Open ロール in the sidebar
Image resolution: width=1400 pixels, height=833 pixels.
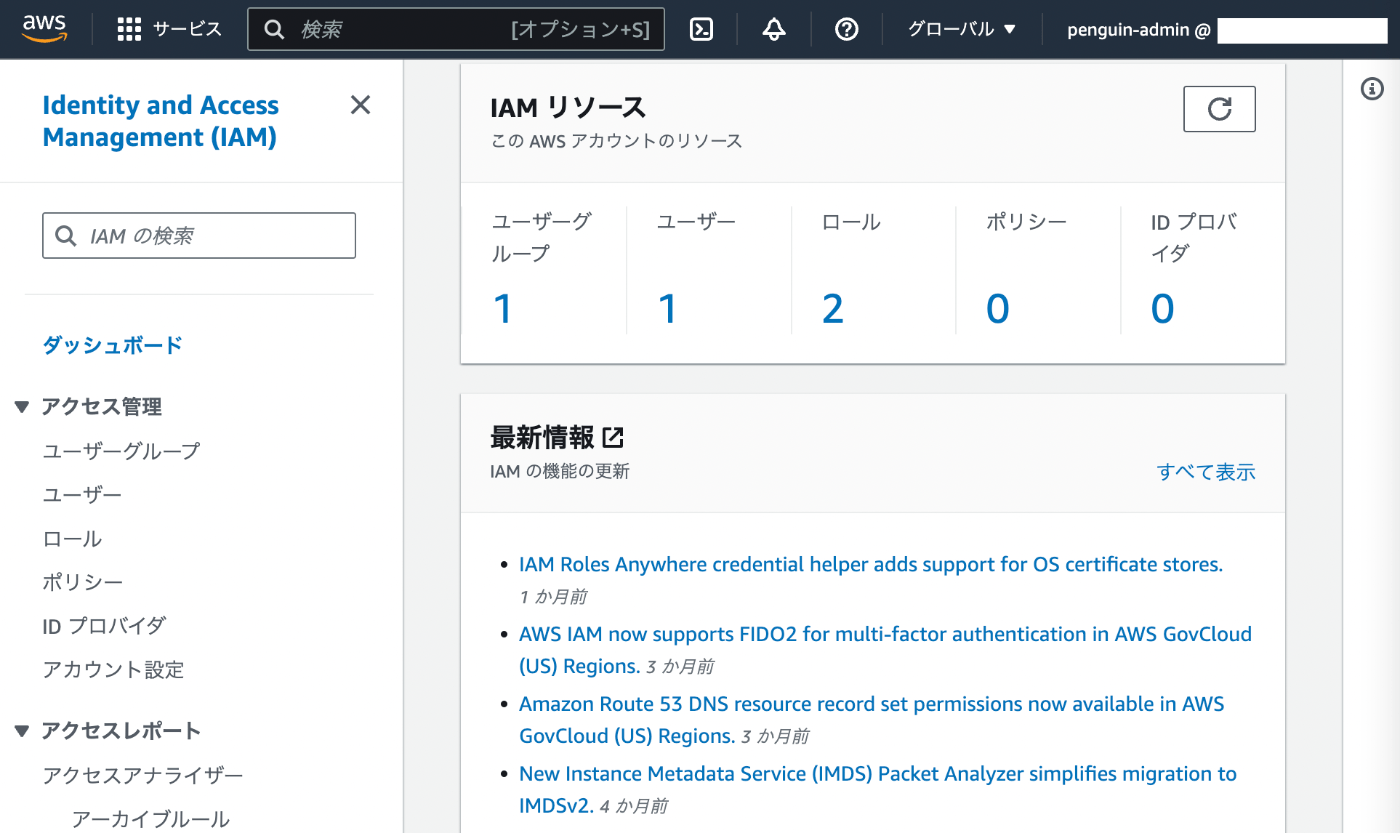click(72, 539)
